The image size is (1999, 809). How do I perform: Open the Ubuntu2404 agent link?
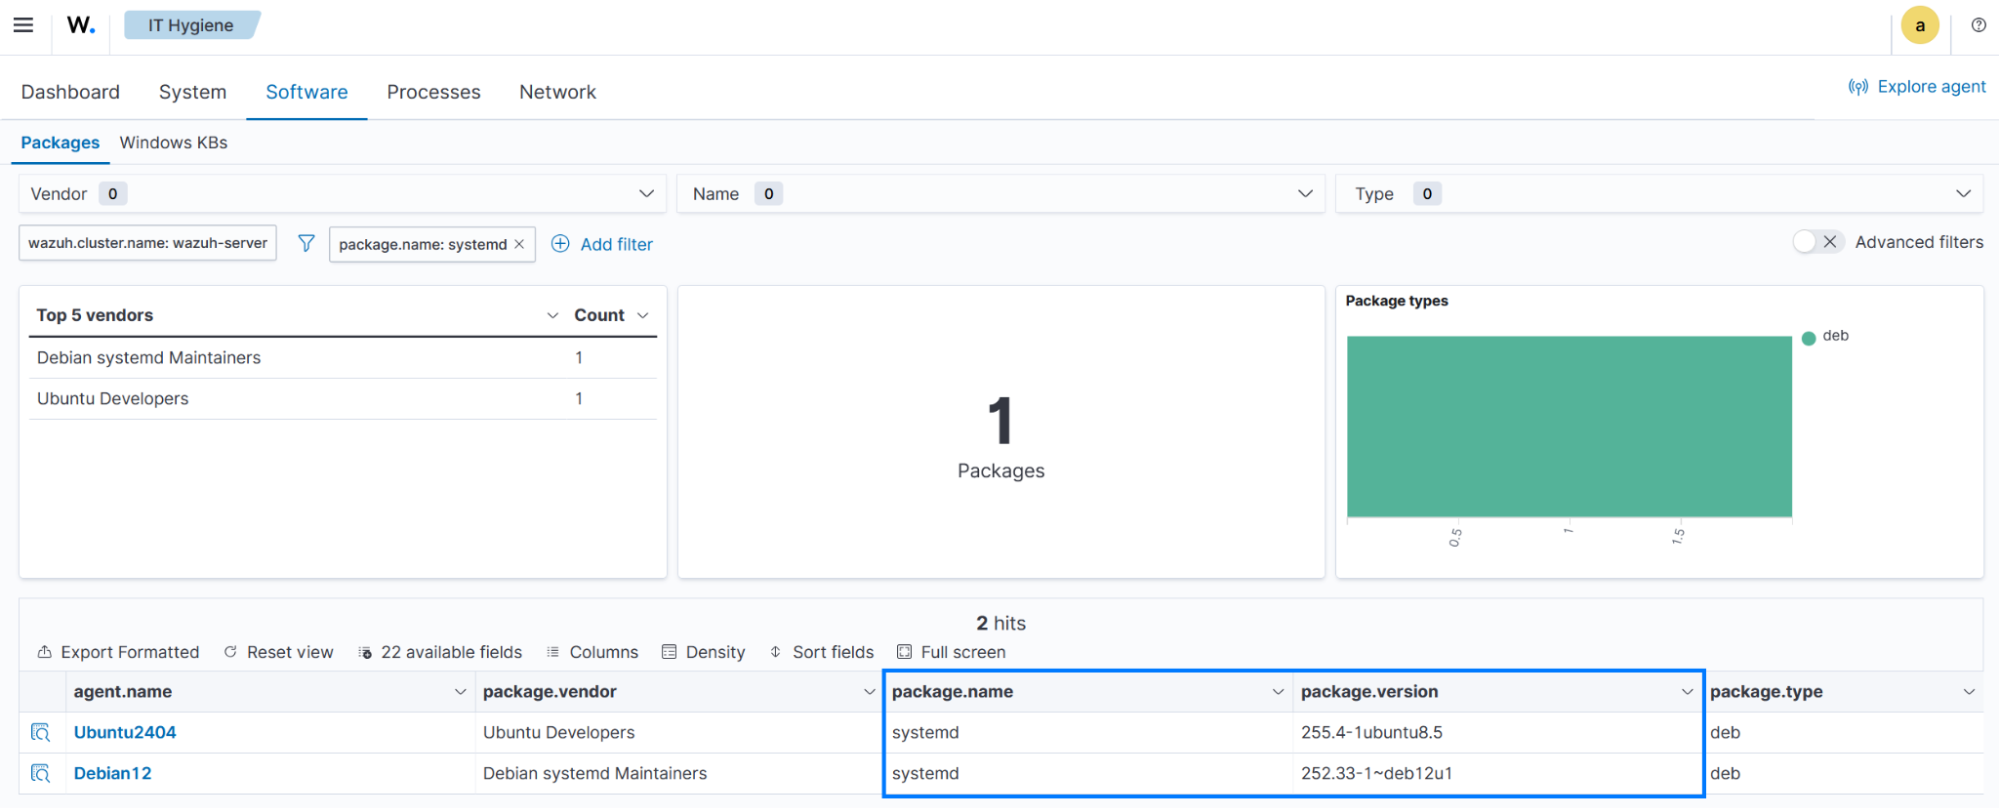(x=125, y=733)
